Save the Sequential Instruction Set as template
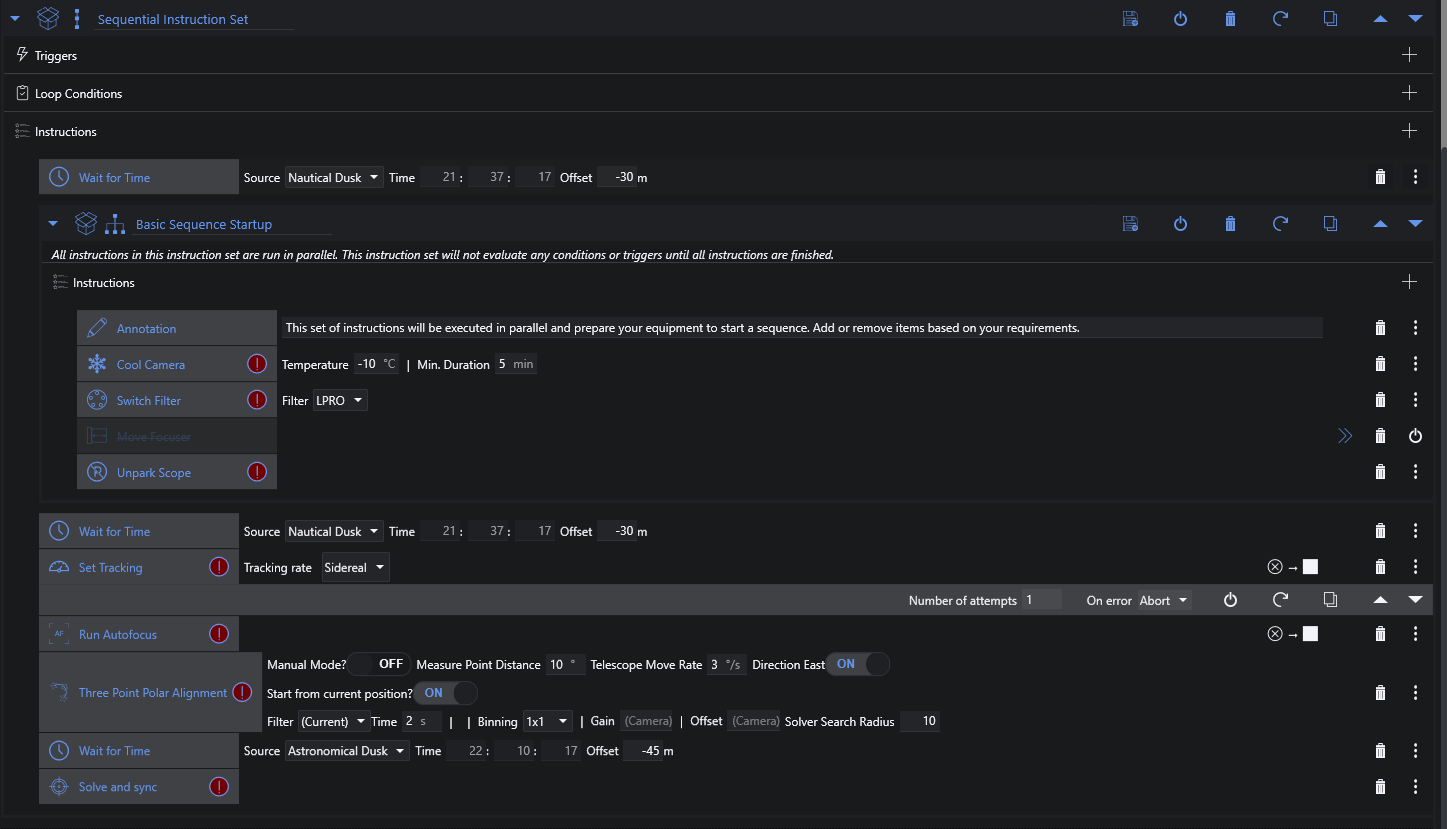The height and width of the screenshot is (829, 1447). 1130,19
